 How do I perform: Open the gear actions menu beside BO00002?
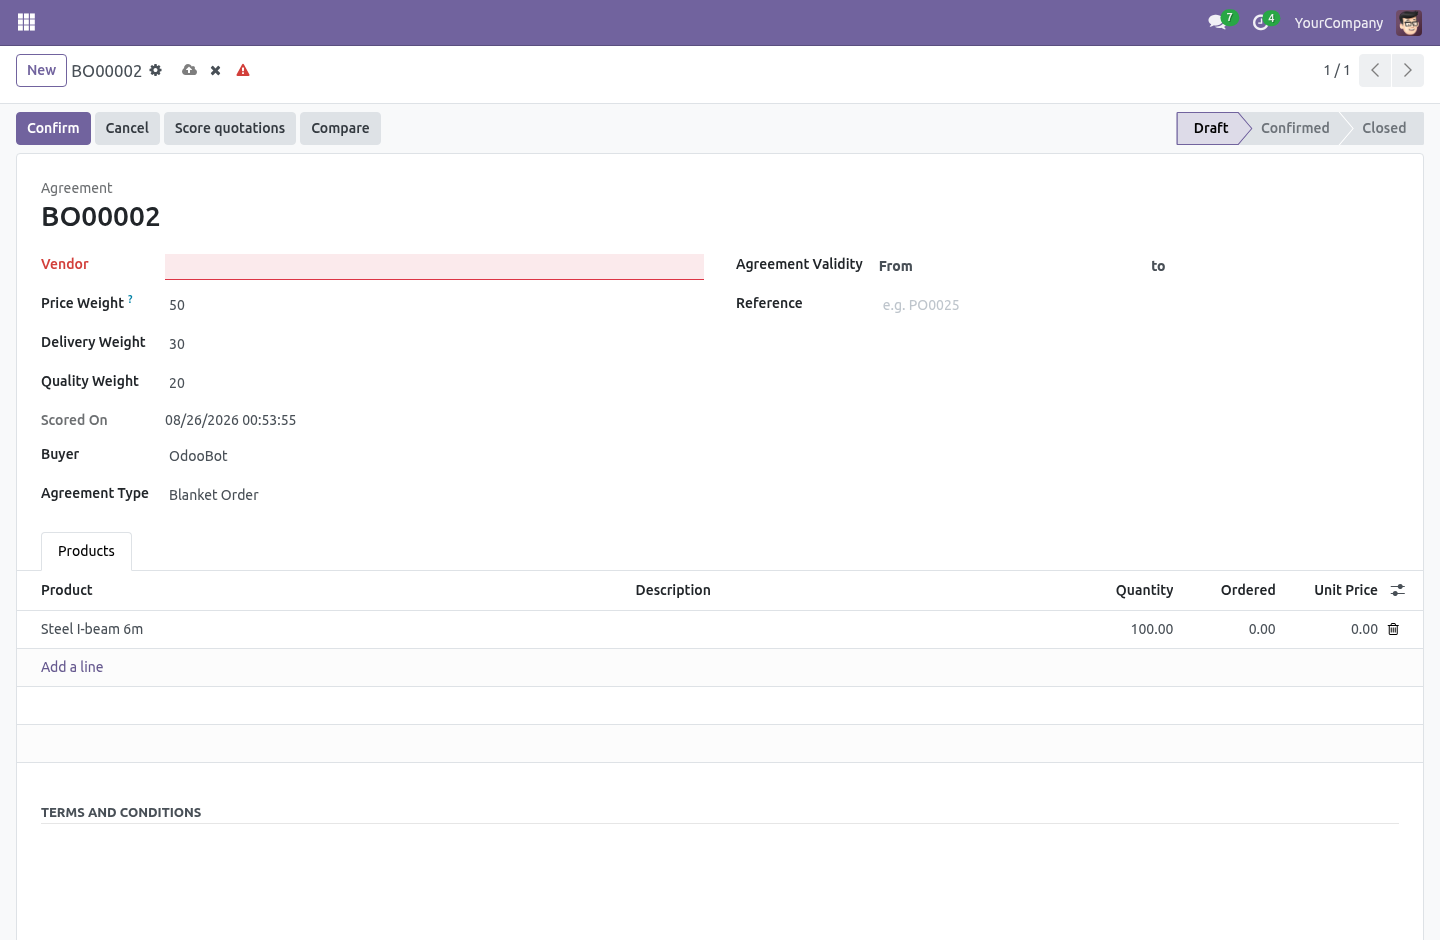click(x=155, y=70)
